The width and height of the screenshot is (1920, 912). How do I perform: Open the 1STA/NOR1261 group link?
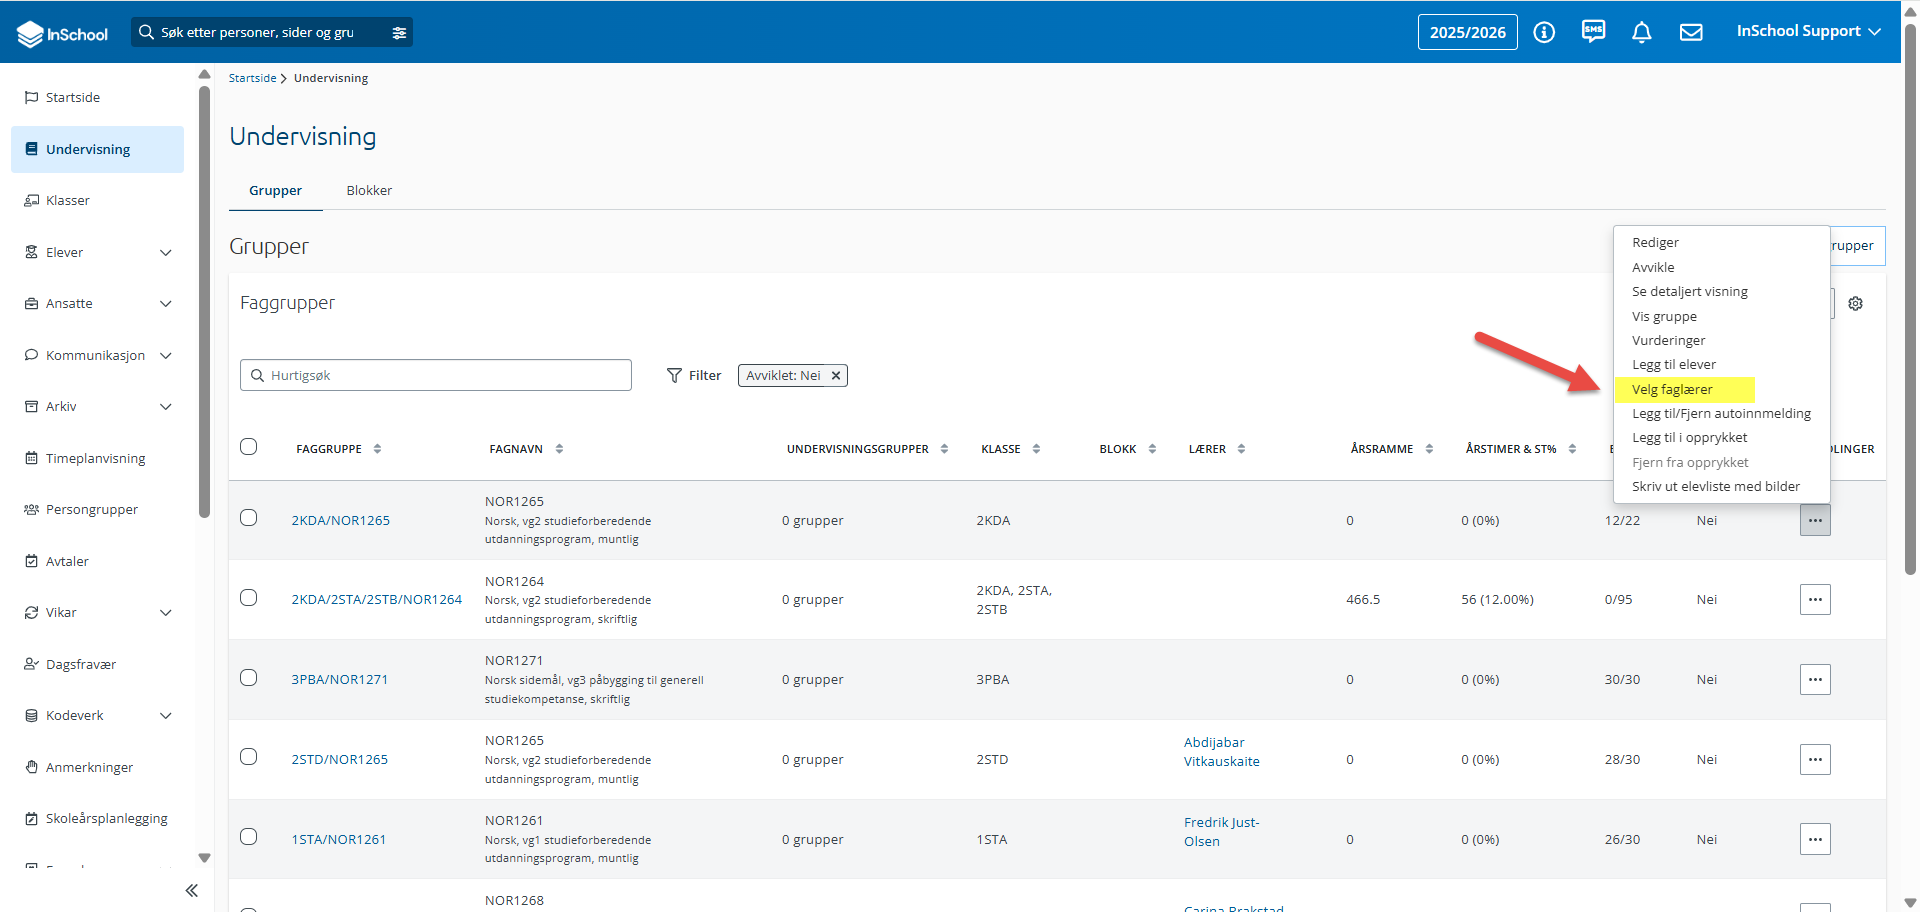tap(338, 839)
